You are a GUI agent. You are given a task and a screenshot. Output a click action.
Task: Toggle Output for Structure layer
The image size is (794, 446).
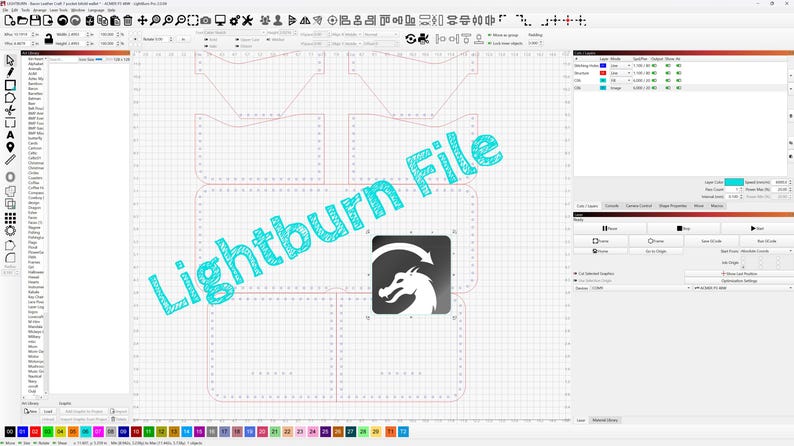coord(654,73)
